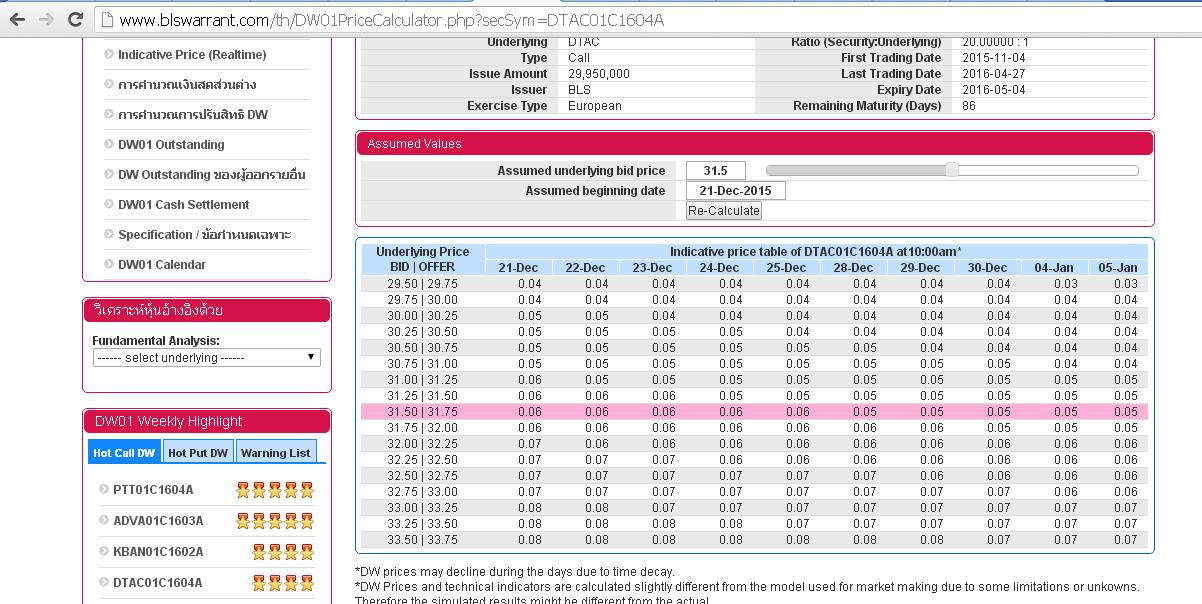Open the PTT01C1604A warrant link
1202x604 pixels.
tap(153, 489)
